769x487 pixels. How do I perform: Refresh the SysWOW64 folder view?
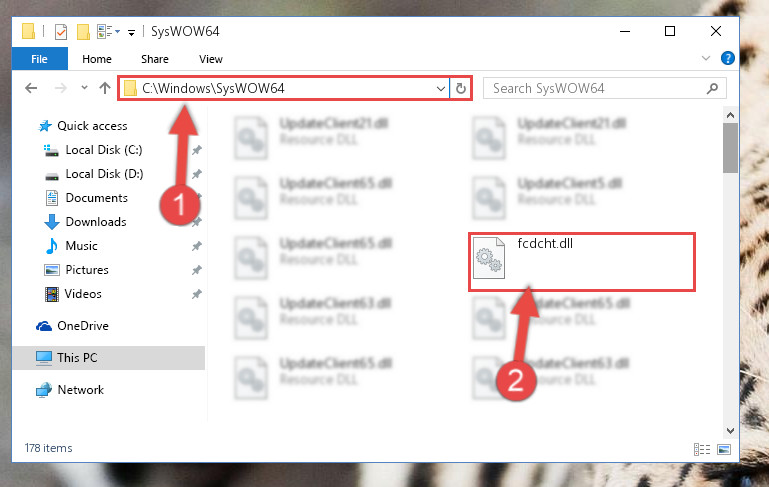461,88
